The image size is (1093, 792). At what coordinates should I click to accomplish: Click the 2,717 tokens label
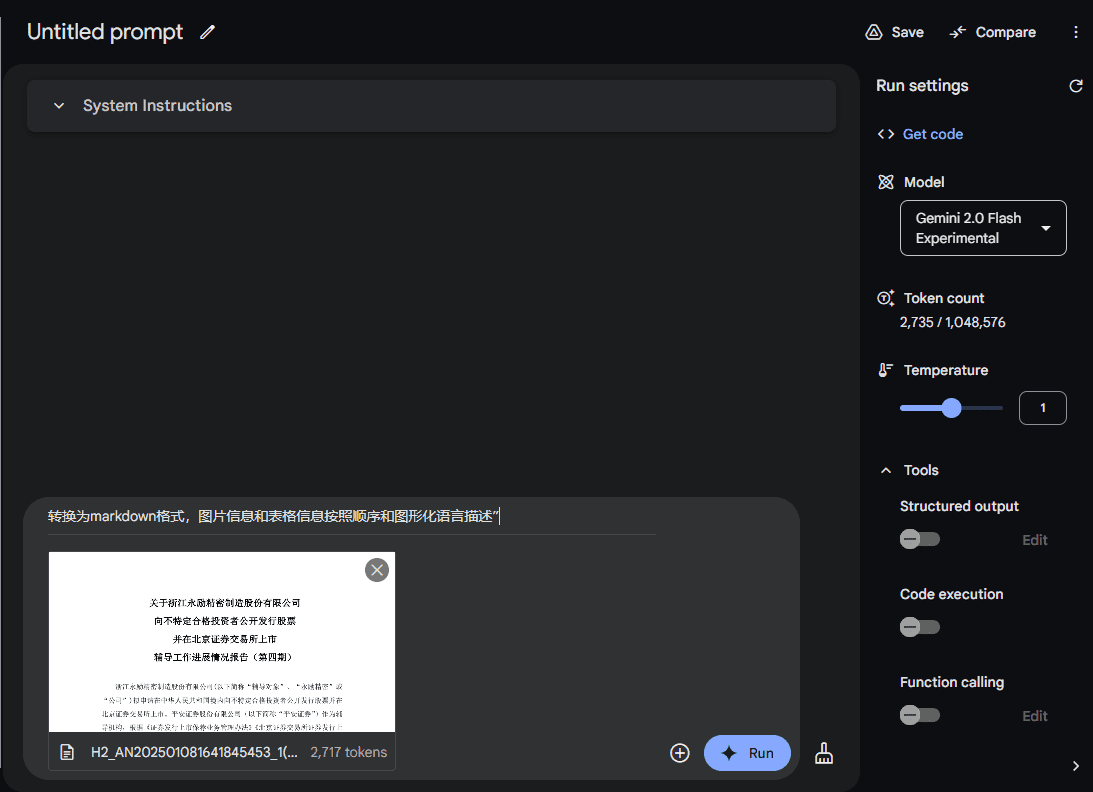[349, 752]
